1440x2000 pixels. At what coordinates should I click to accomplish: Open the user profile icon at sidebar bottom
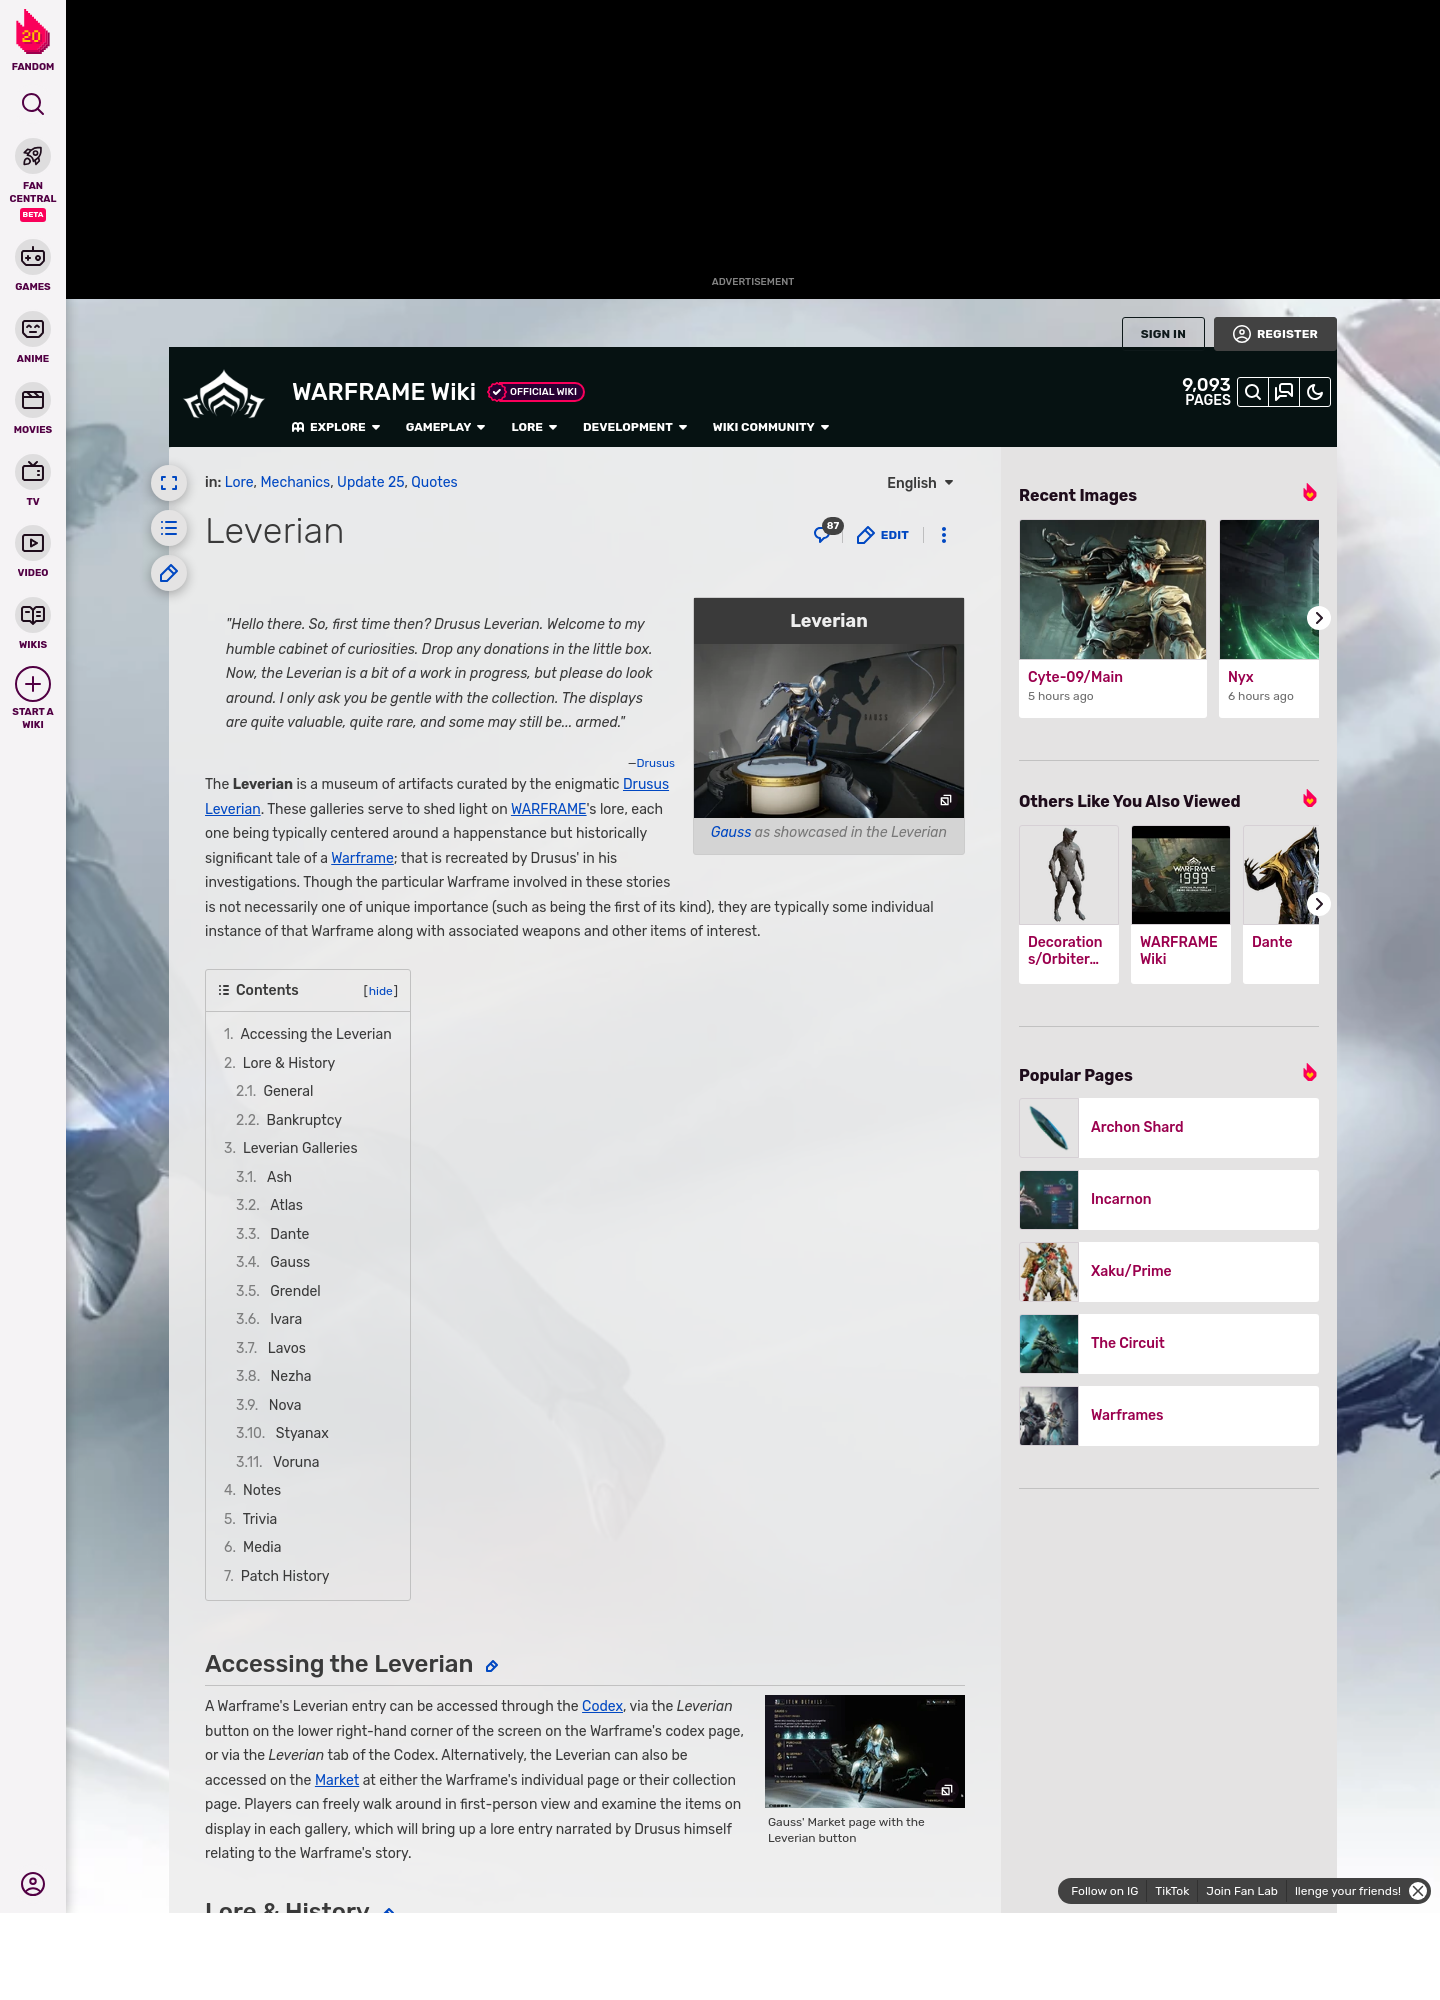point(33,1884)
